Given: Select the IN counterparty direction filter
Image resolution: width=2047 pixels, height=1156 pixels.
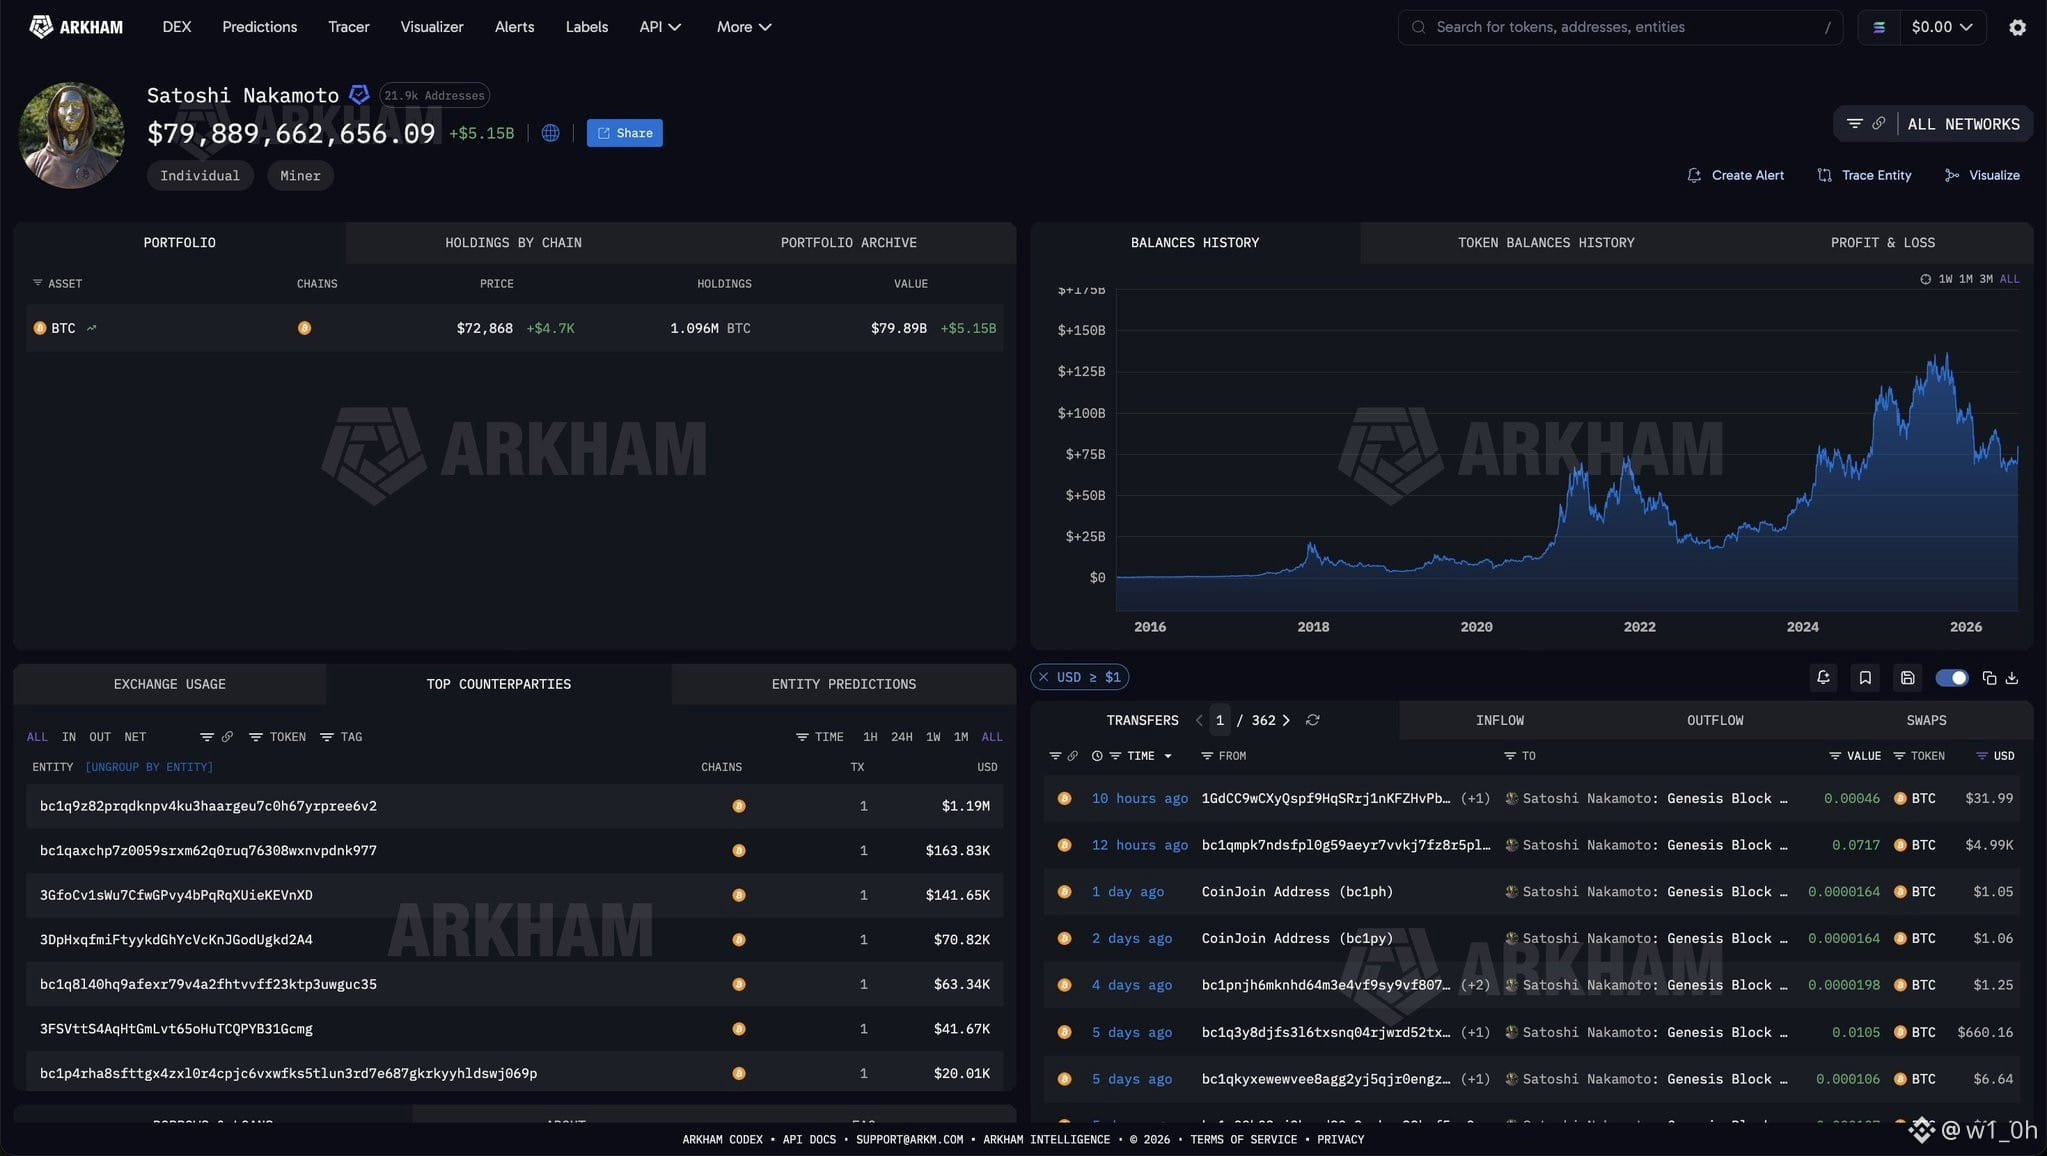Looking at the screenshot, I should coord(69,737).
